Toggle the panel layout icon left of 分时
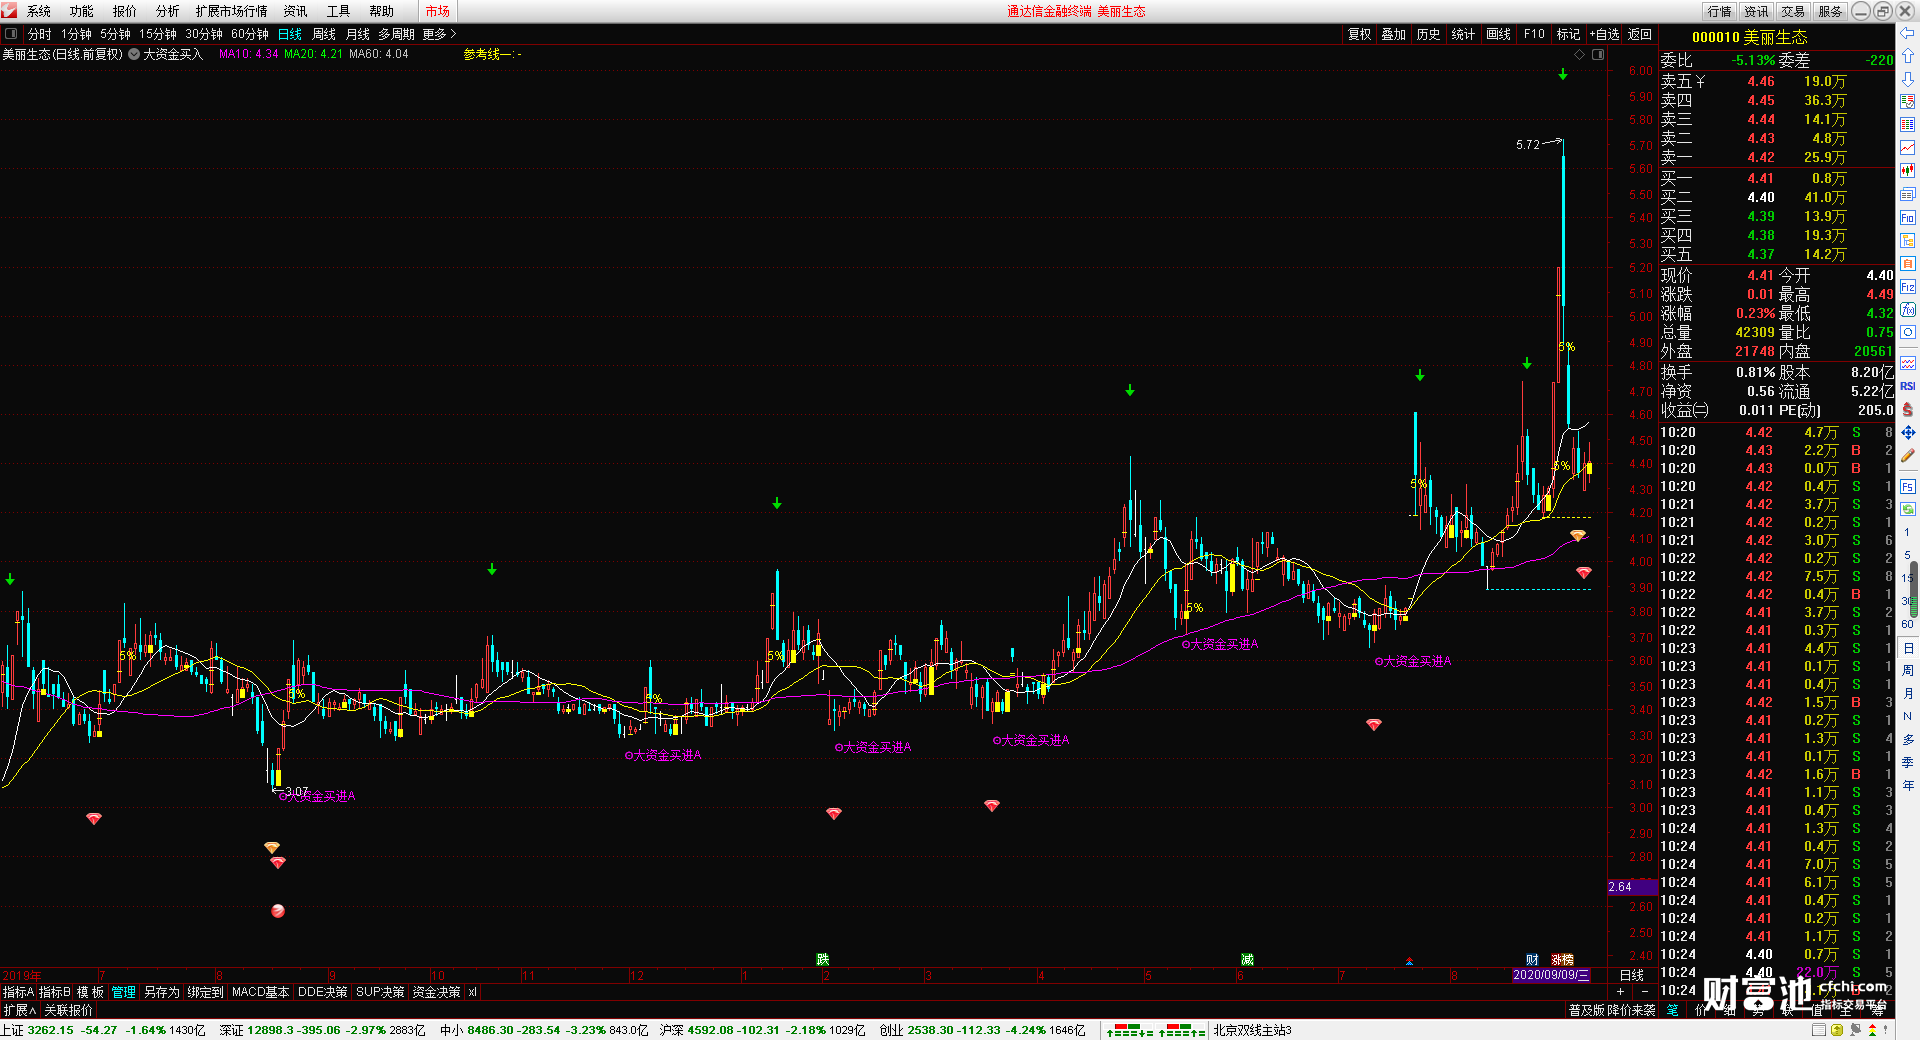 (x=11, y=34)
